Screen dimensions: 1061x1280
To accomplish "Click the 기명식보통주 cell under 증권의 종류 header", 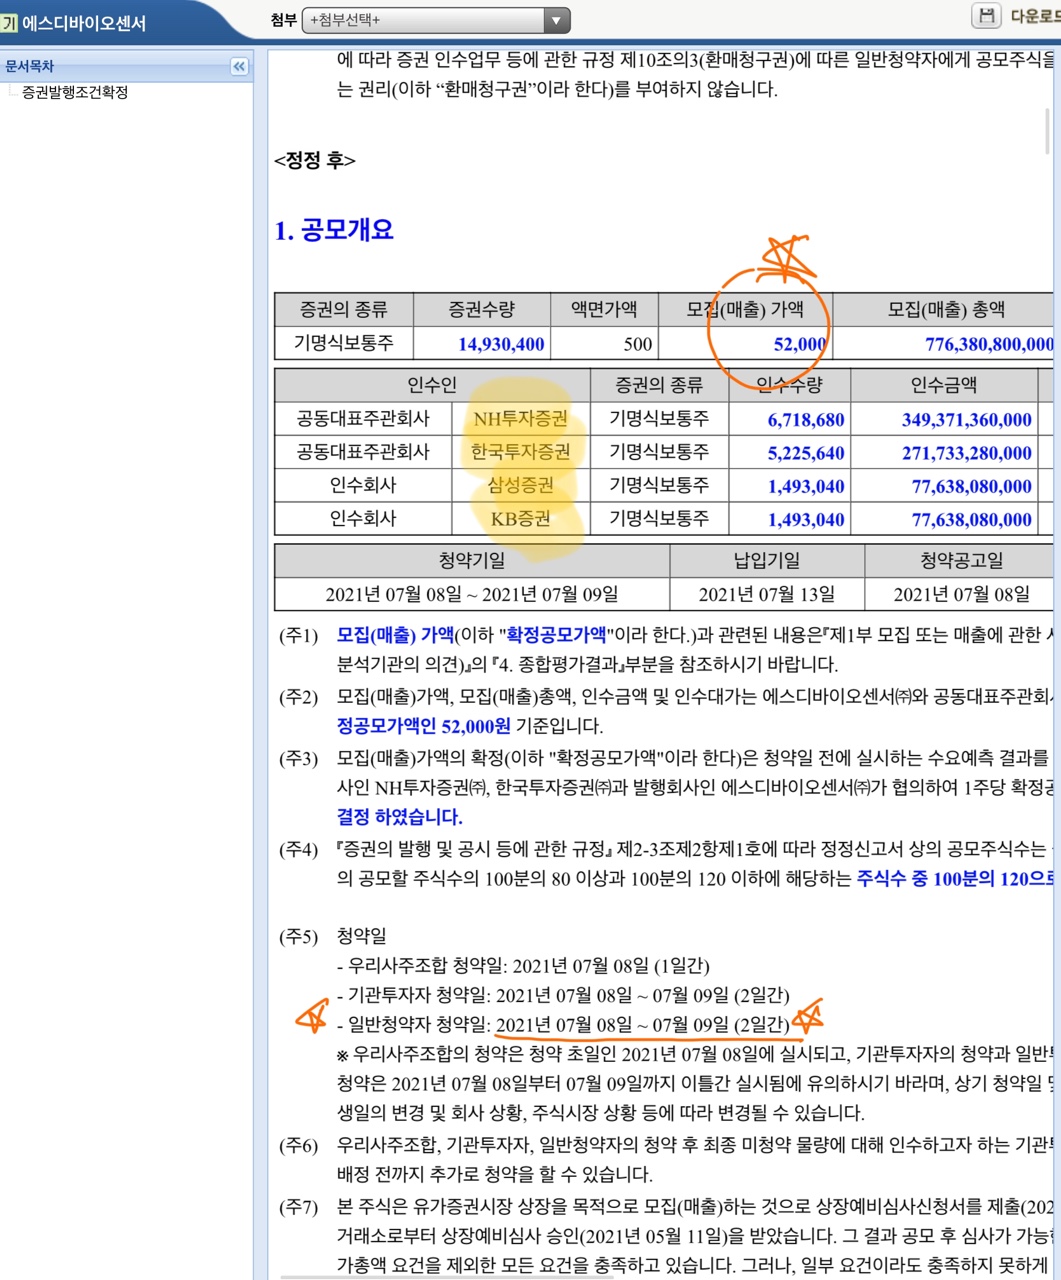I will 343,343.
